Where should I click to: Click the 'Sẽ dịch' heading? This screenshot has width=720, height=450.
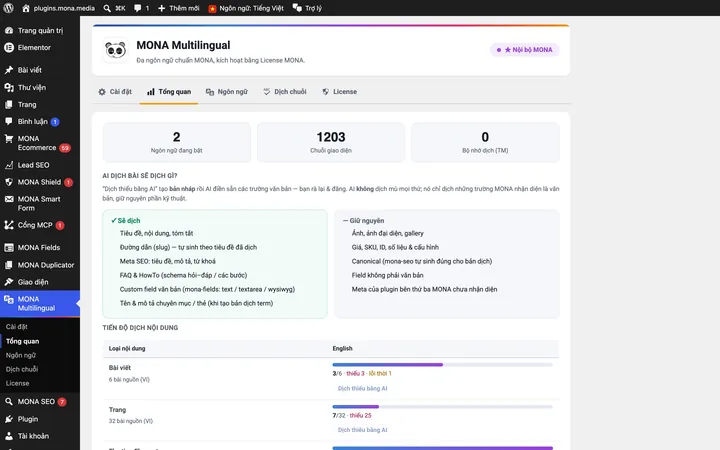126,221
